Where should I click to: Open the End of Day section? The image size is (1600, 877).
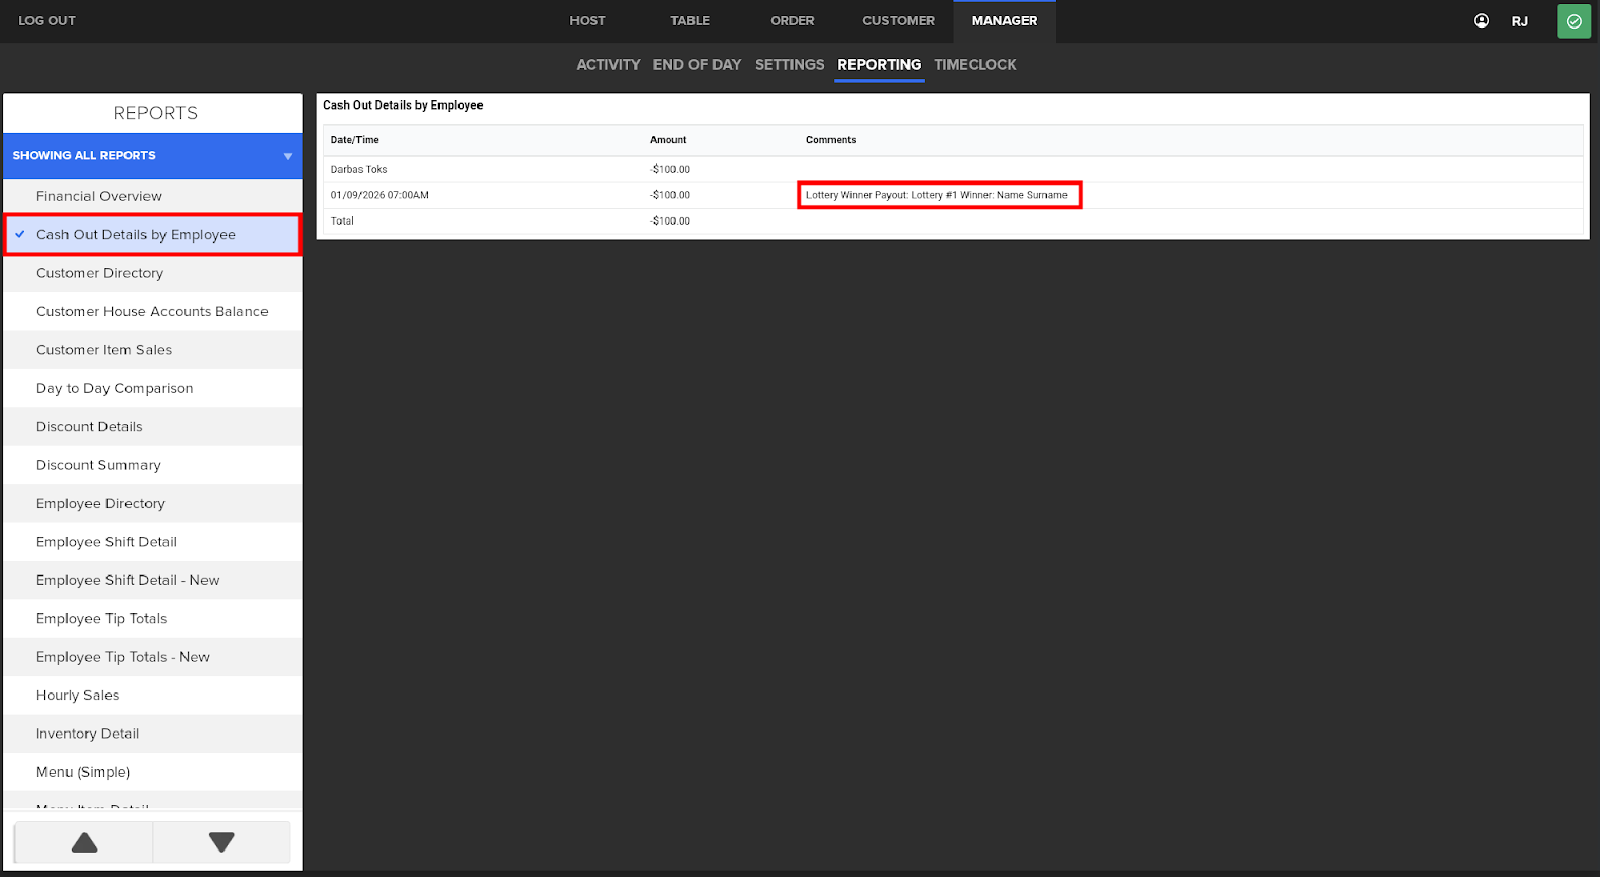pyautogui.click(x=697, y=65)
